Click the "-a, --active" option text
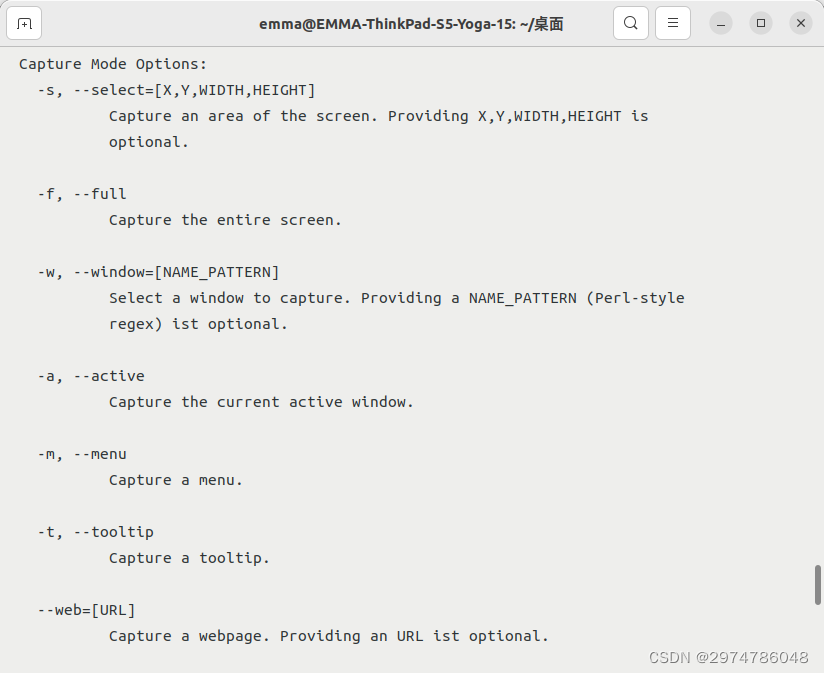Image resolution: width=824 pixels, height=673 pixels. coord(91,376)
